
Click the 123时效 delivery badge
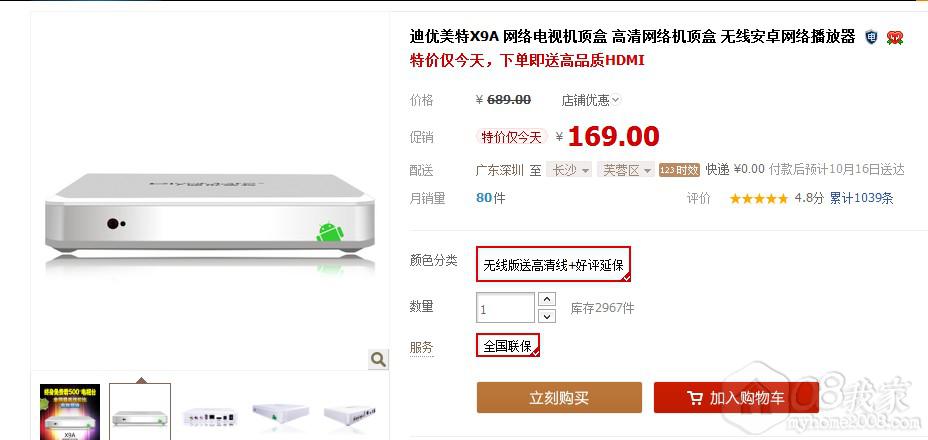point(679,170)
